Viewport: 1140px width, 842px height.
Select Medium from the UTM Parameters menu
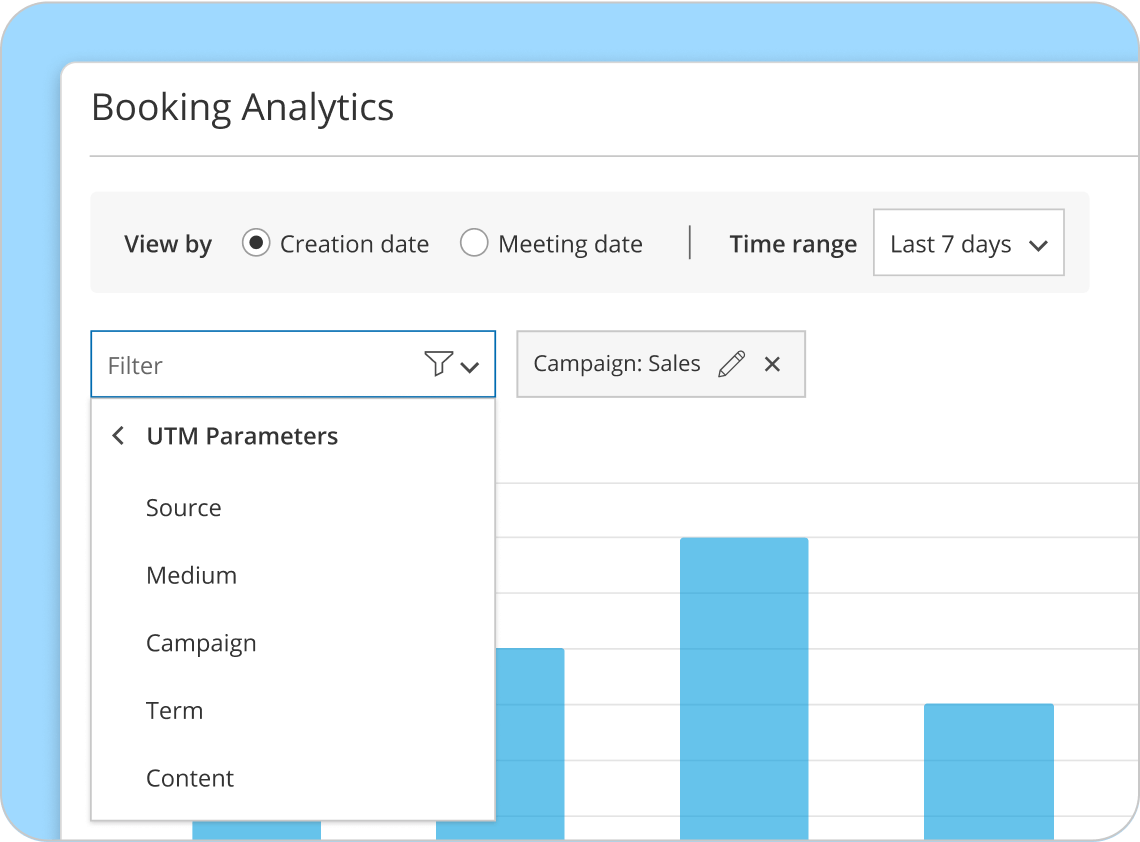[191, 575]
